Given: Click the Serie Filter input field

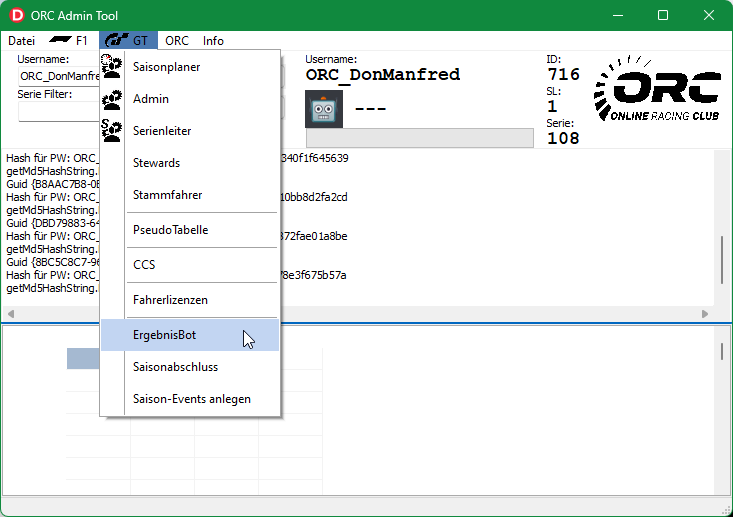Looking at the screenshot, I should [58, 111].
